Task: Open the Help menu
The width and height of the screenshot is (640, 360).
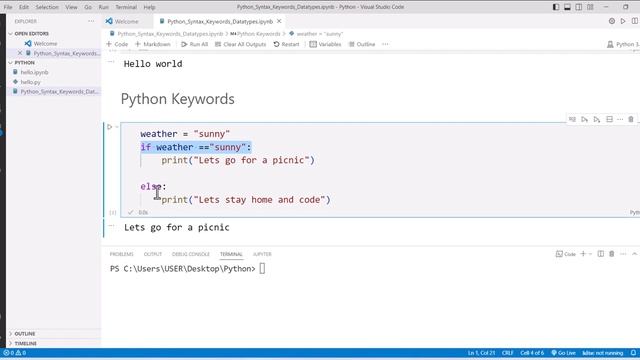Action: (149, 7)
